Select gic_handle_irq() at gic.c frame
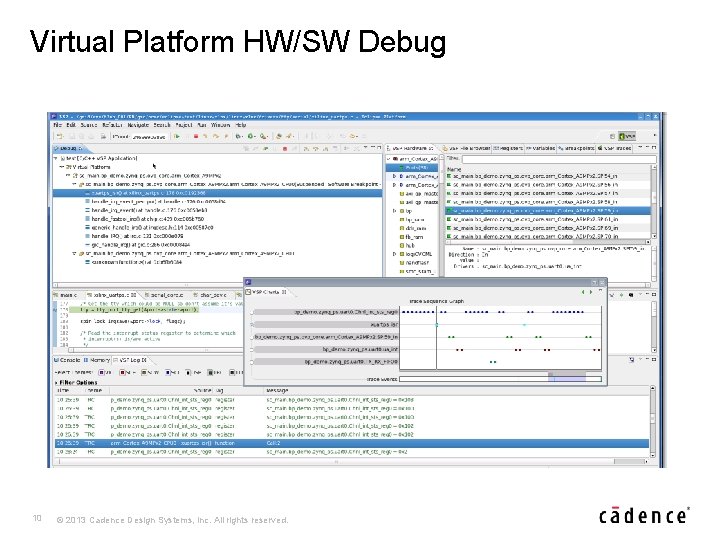 point(138,245)
